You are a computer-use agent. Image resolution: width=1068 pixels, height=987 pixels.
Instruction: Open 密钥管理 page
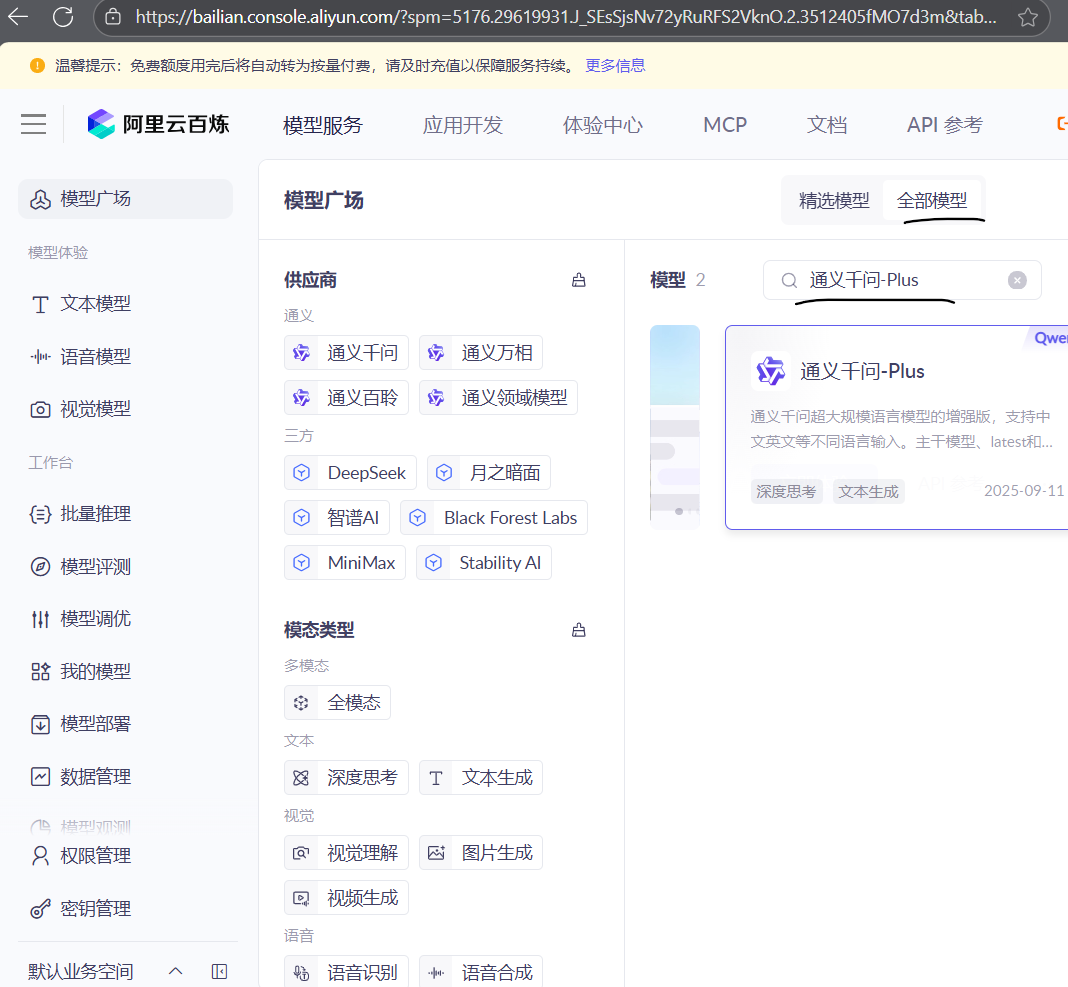pos(93,908)
